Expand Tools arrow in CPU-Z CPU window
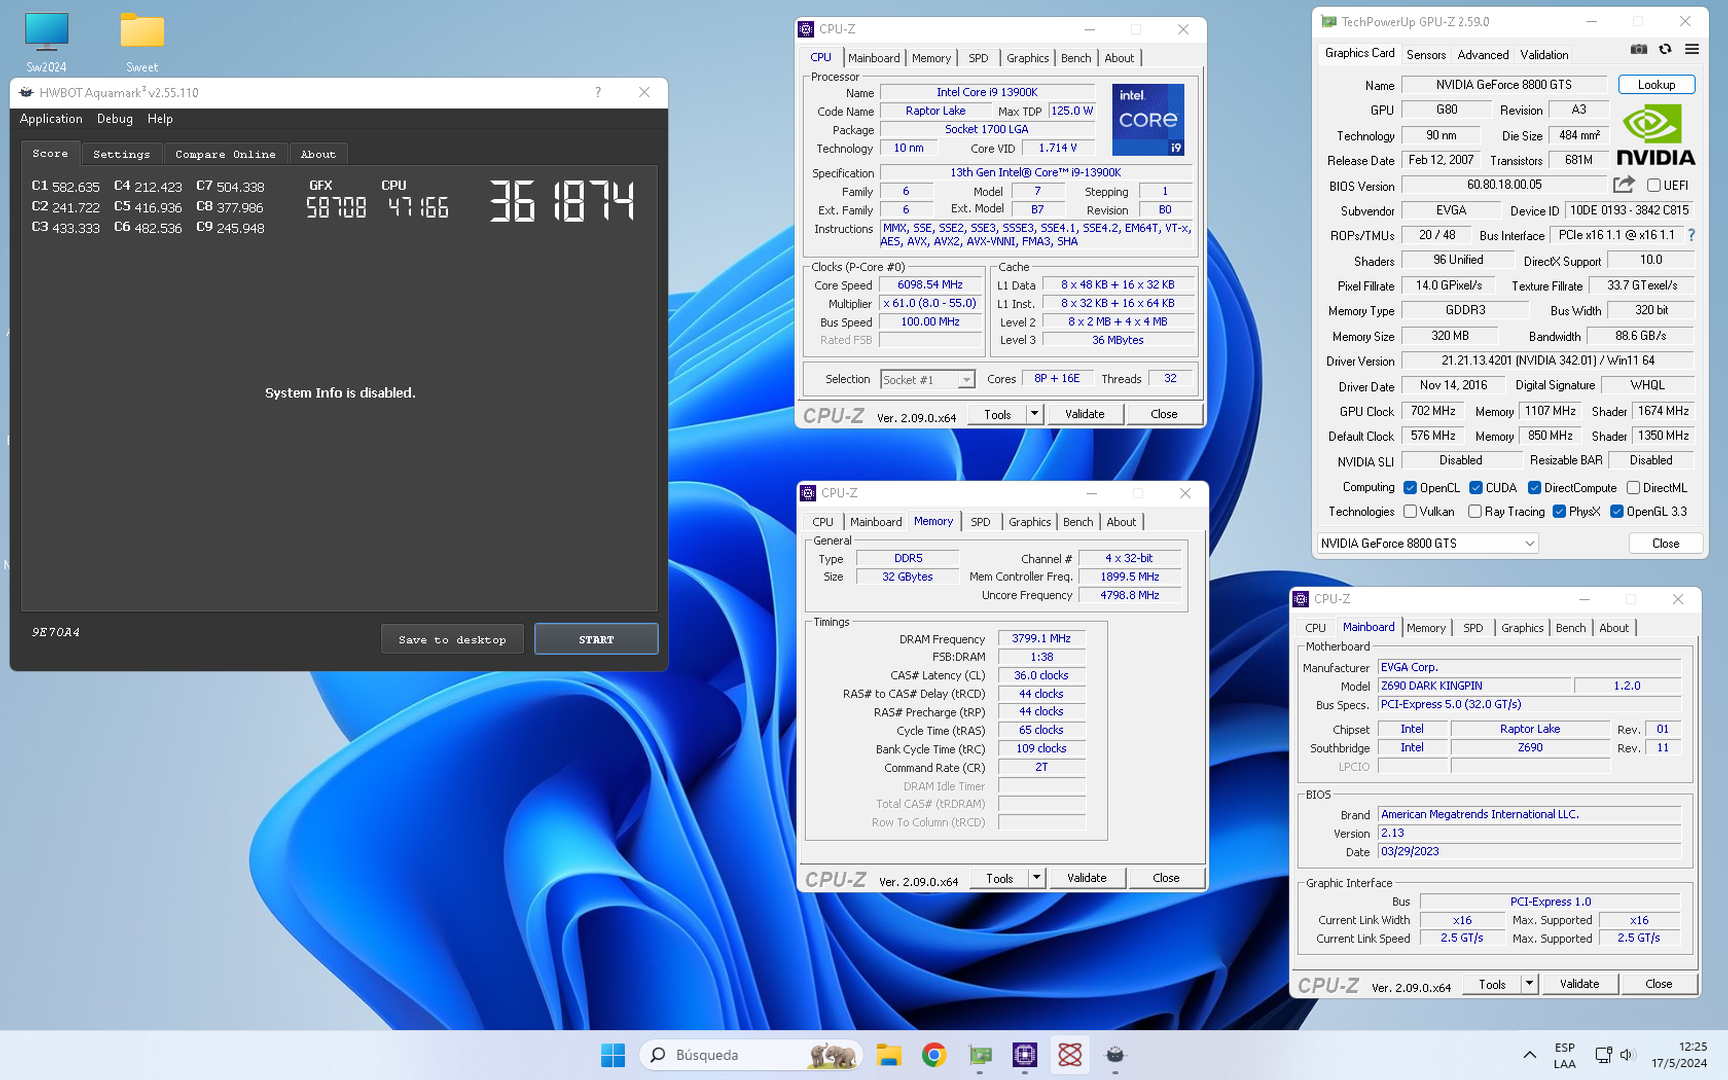Image resolution: width=1728 pixels, height=1080 pixels. click(1035, 414)
